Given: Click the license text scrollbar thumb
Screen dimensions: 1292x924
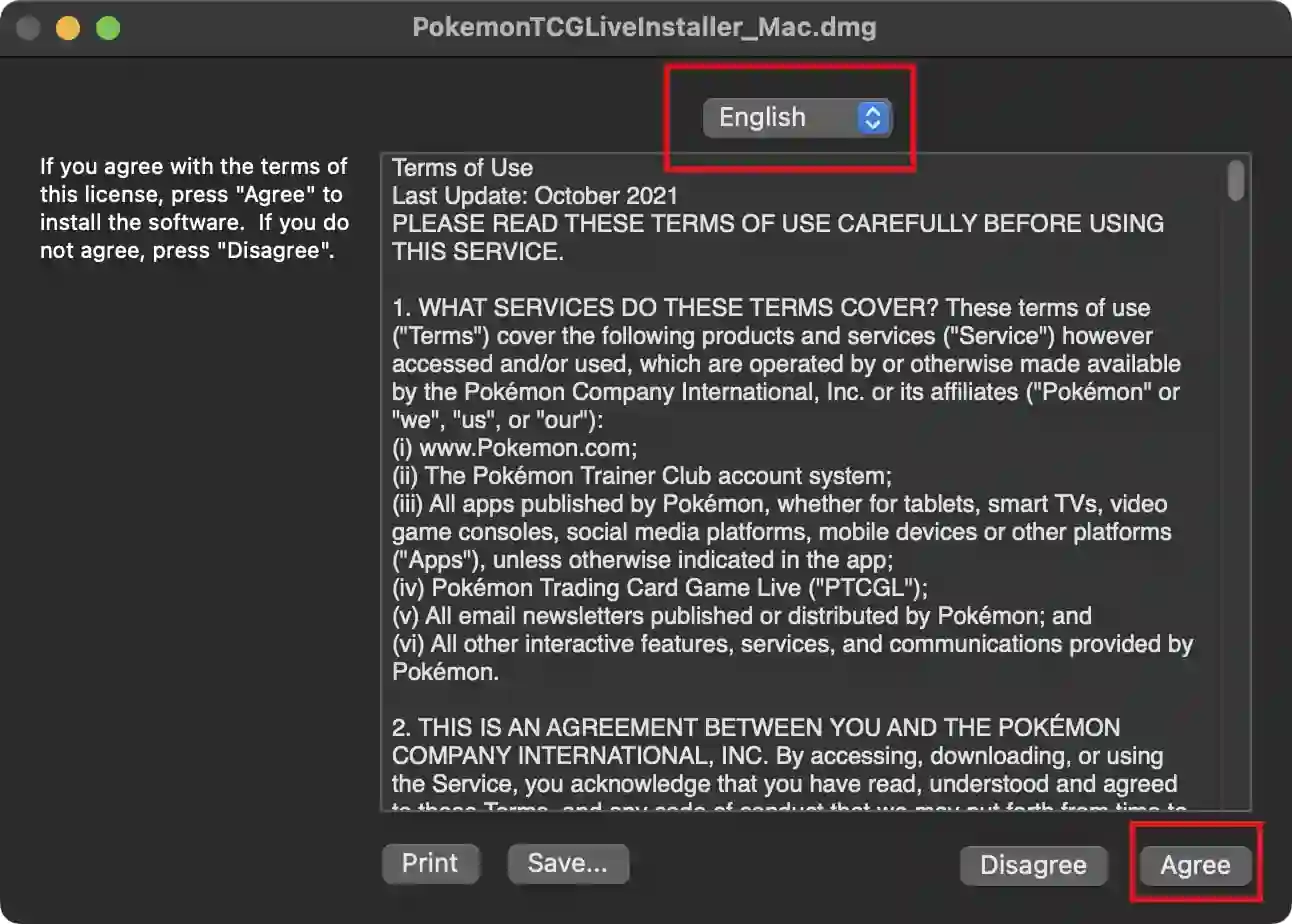Looking at the screenshot, I should pyautogui.click(x=1237, y=180).
